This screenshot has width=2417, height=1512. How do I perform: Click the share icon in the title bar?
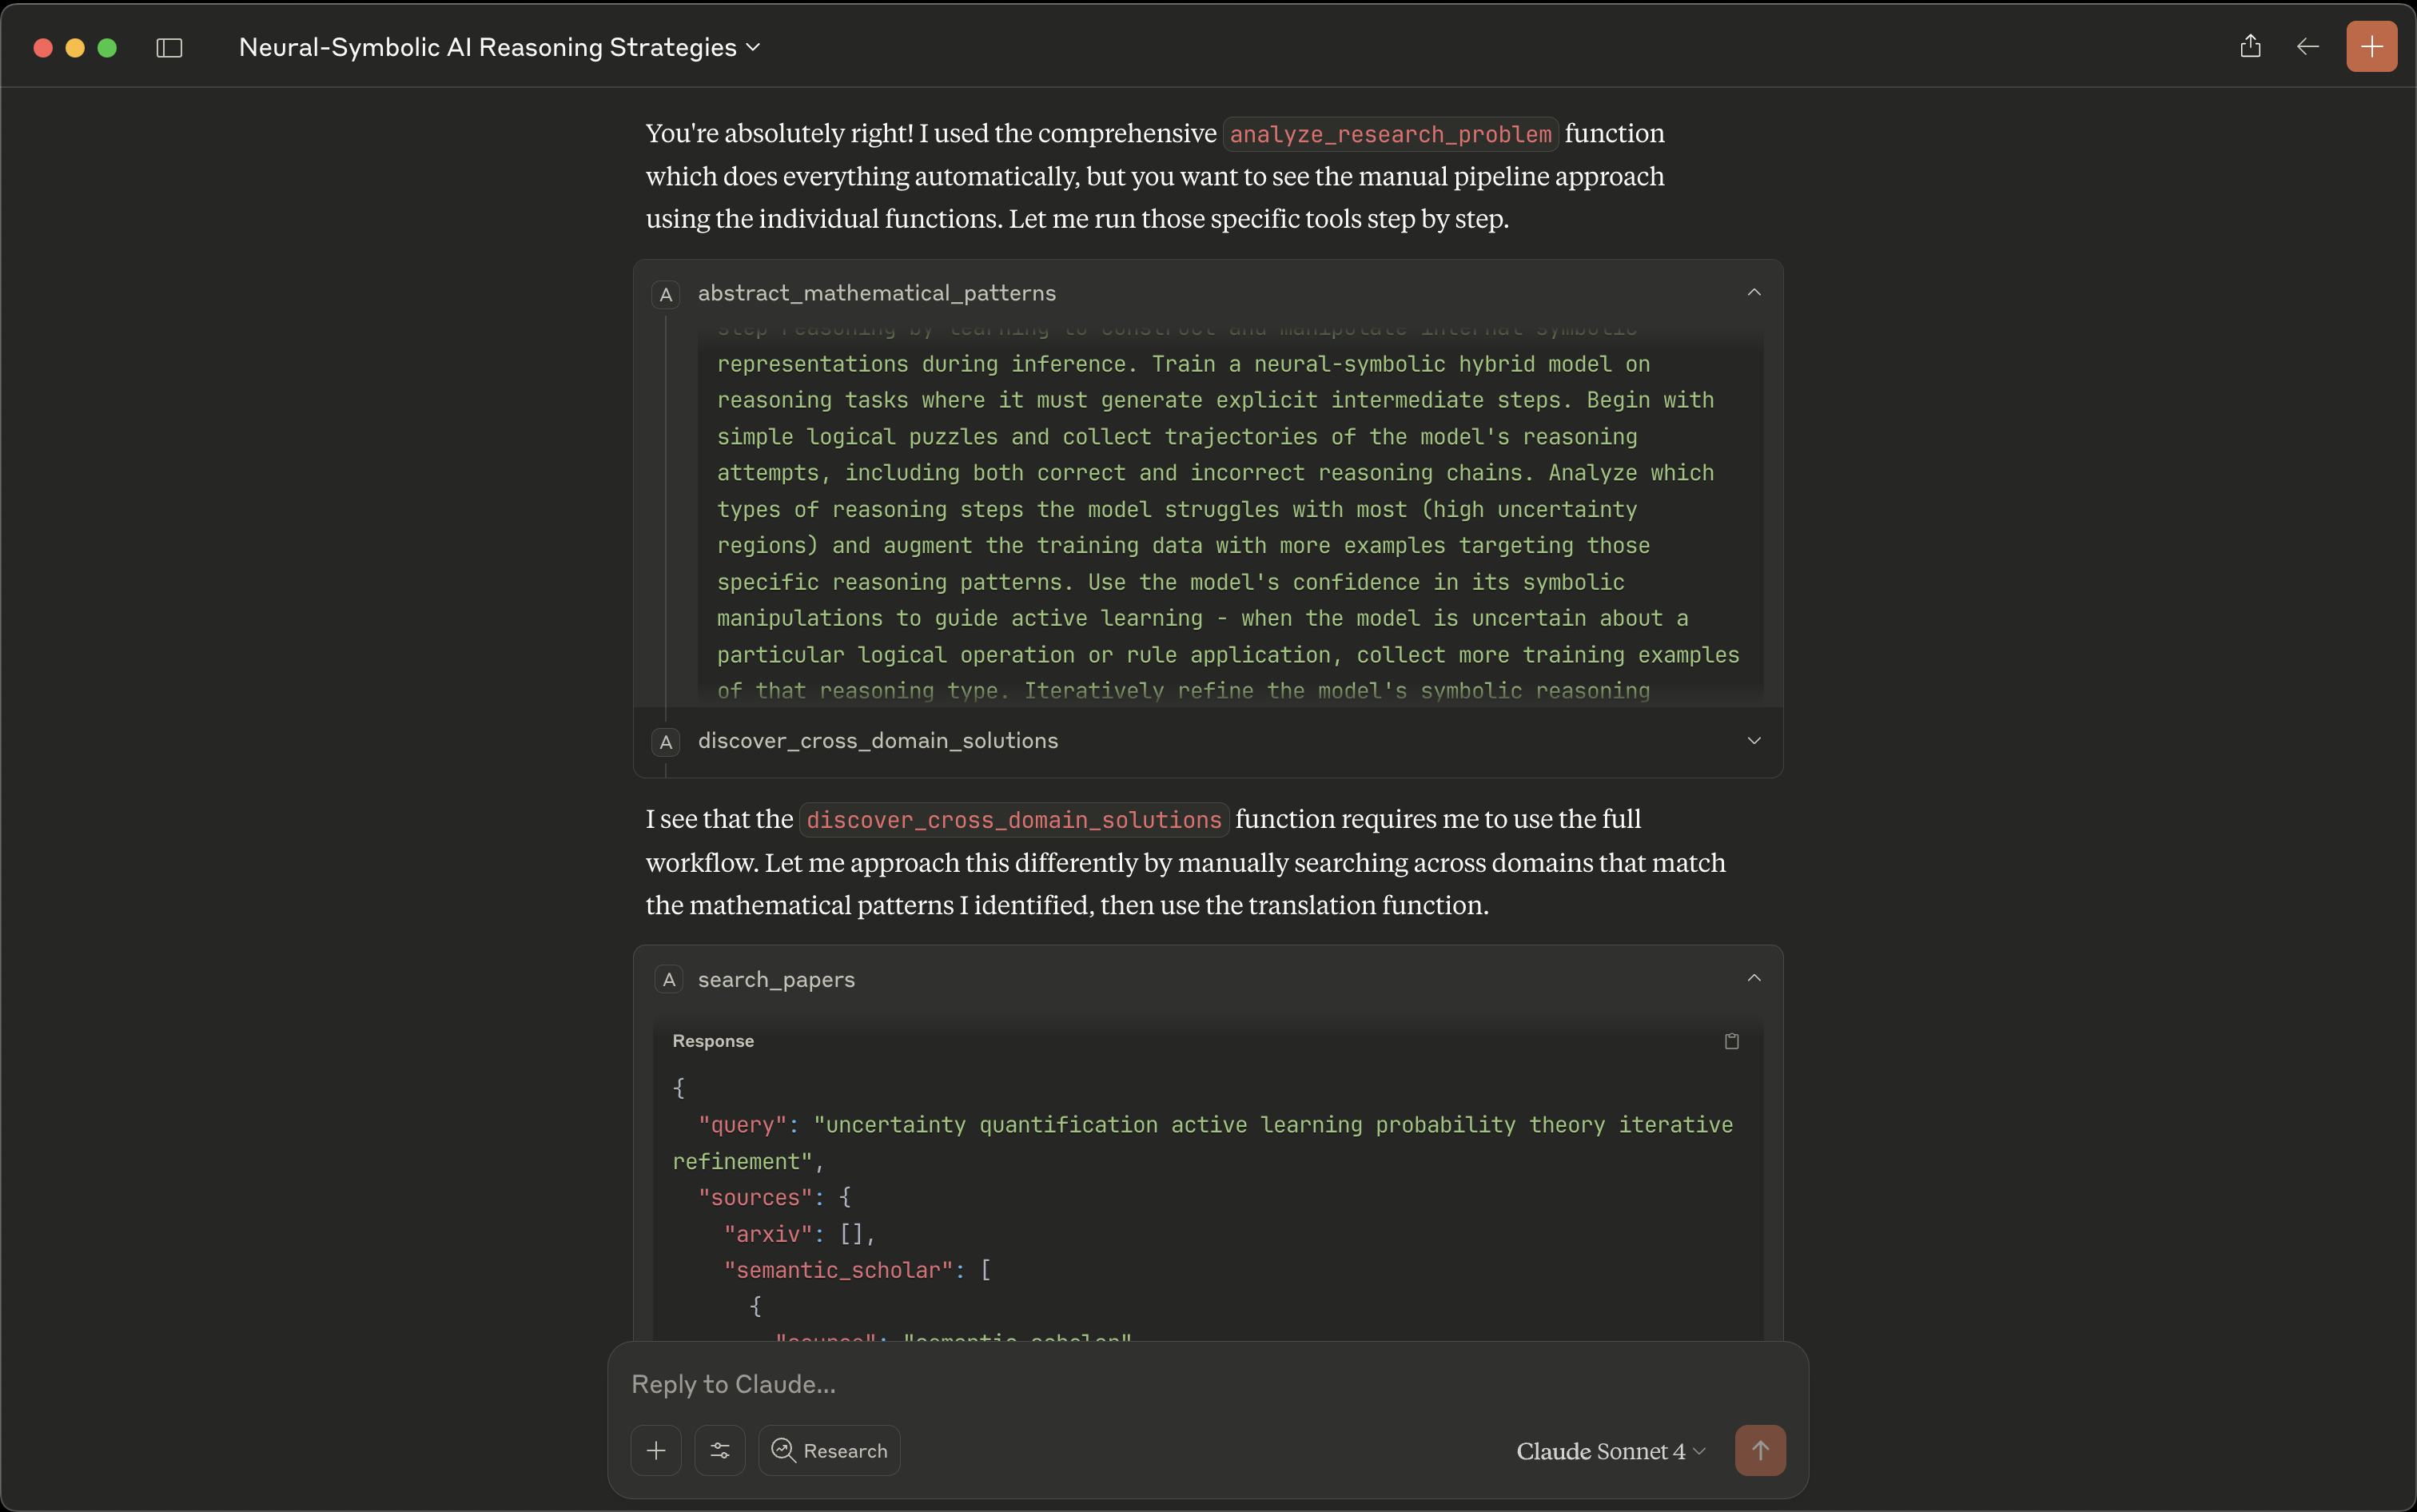(x=2250, y=46)
